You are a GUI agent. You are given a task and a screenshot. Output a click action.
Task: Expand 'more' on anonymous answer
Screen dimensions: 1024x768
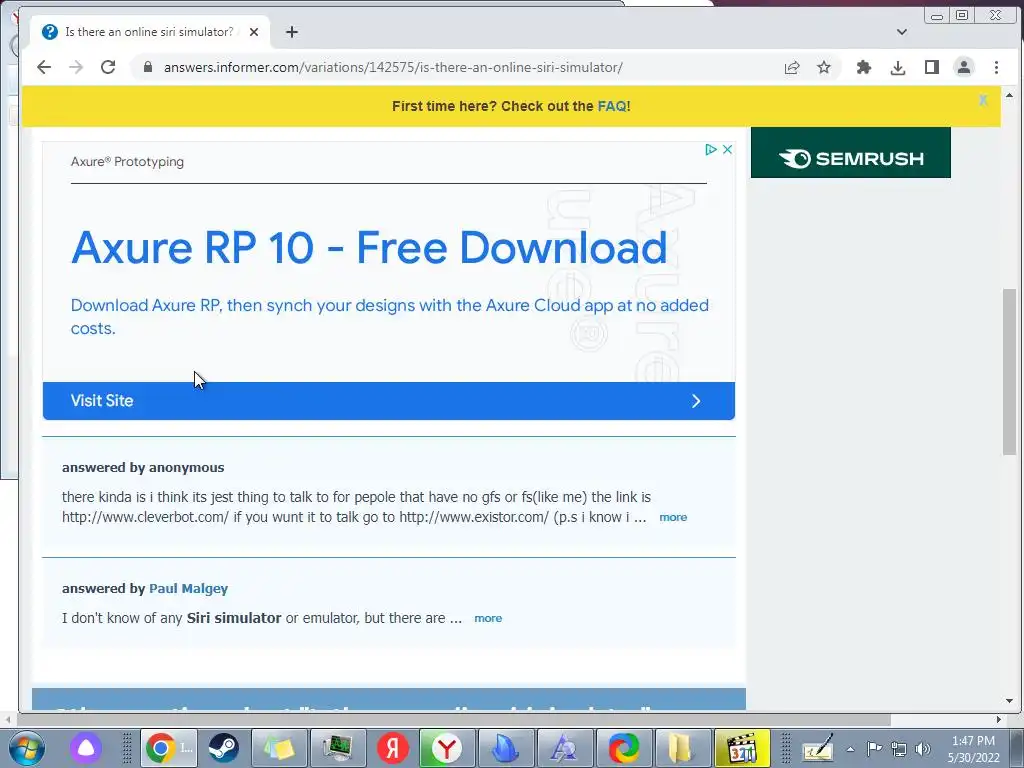point(673,517)
